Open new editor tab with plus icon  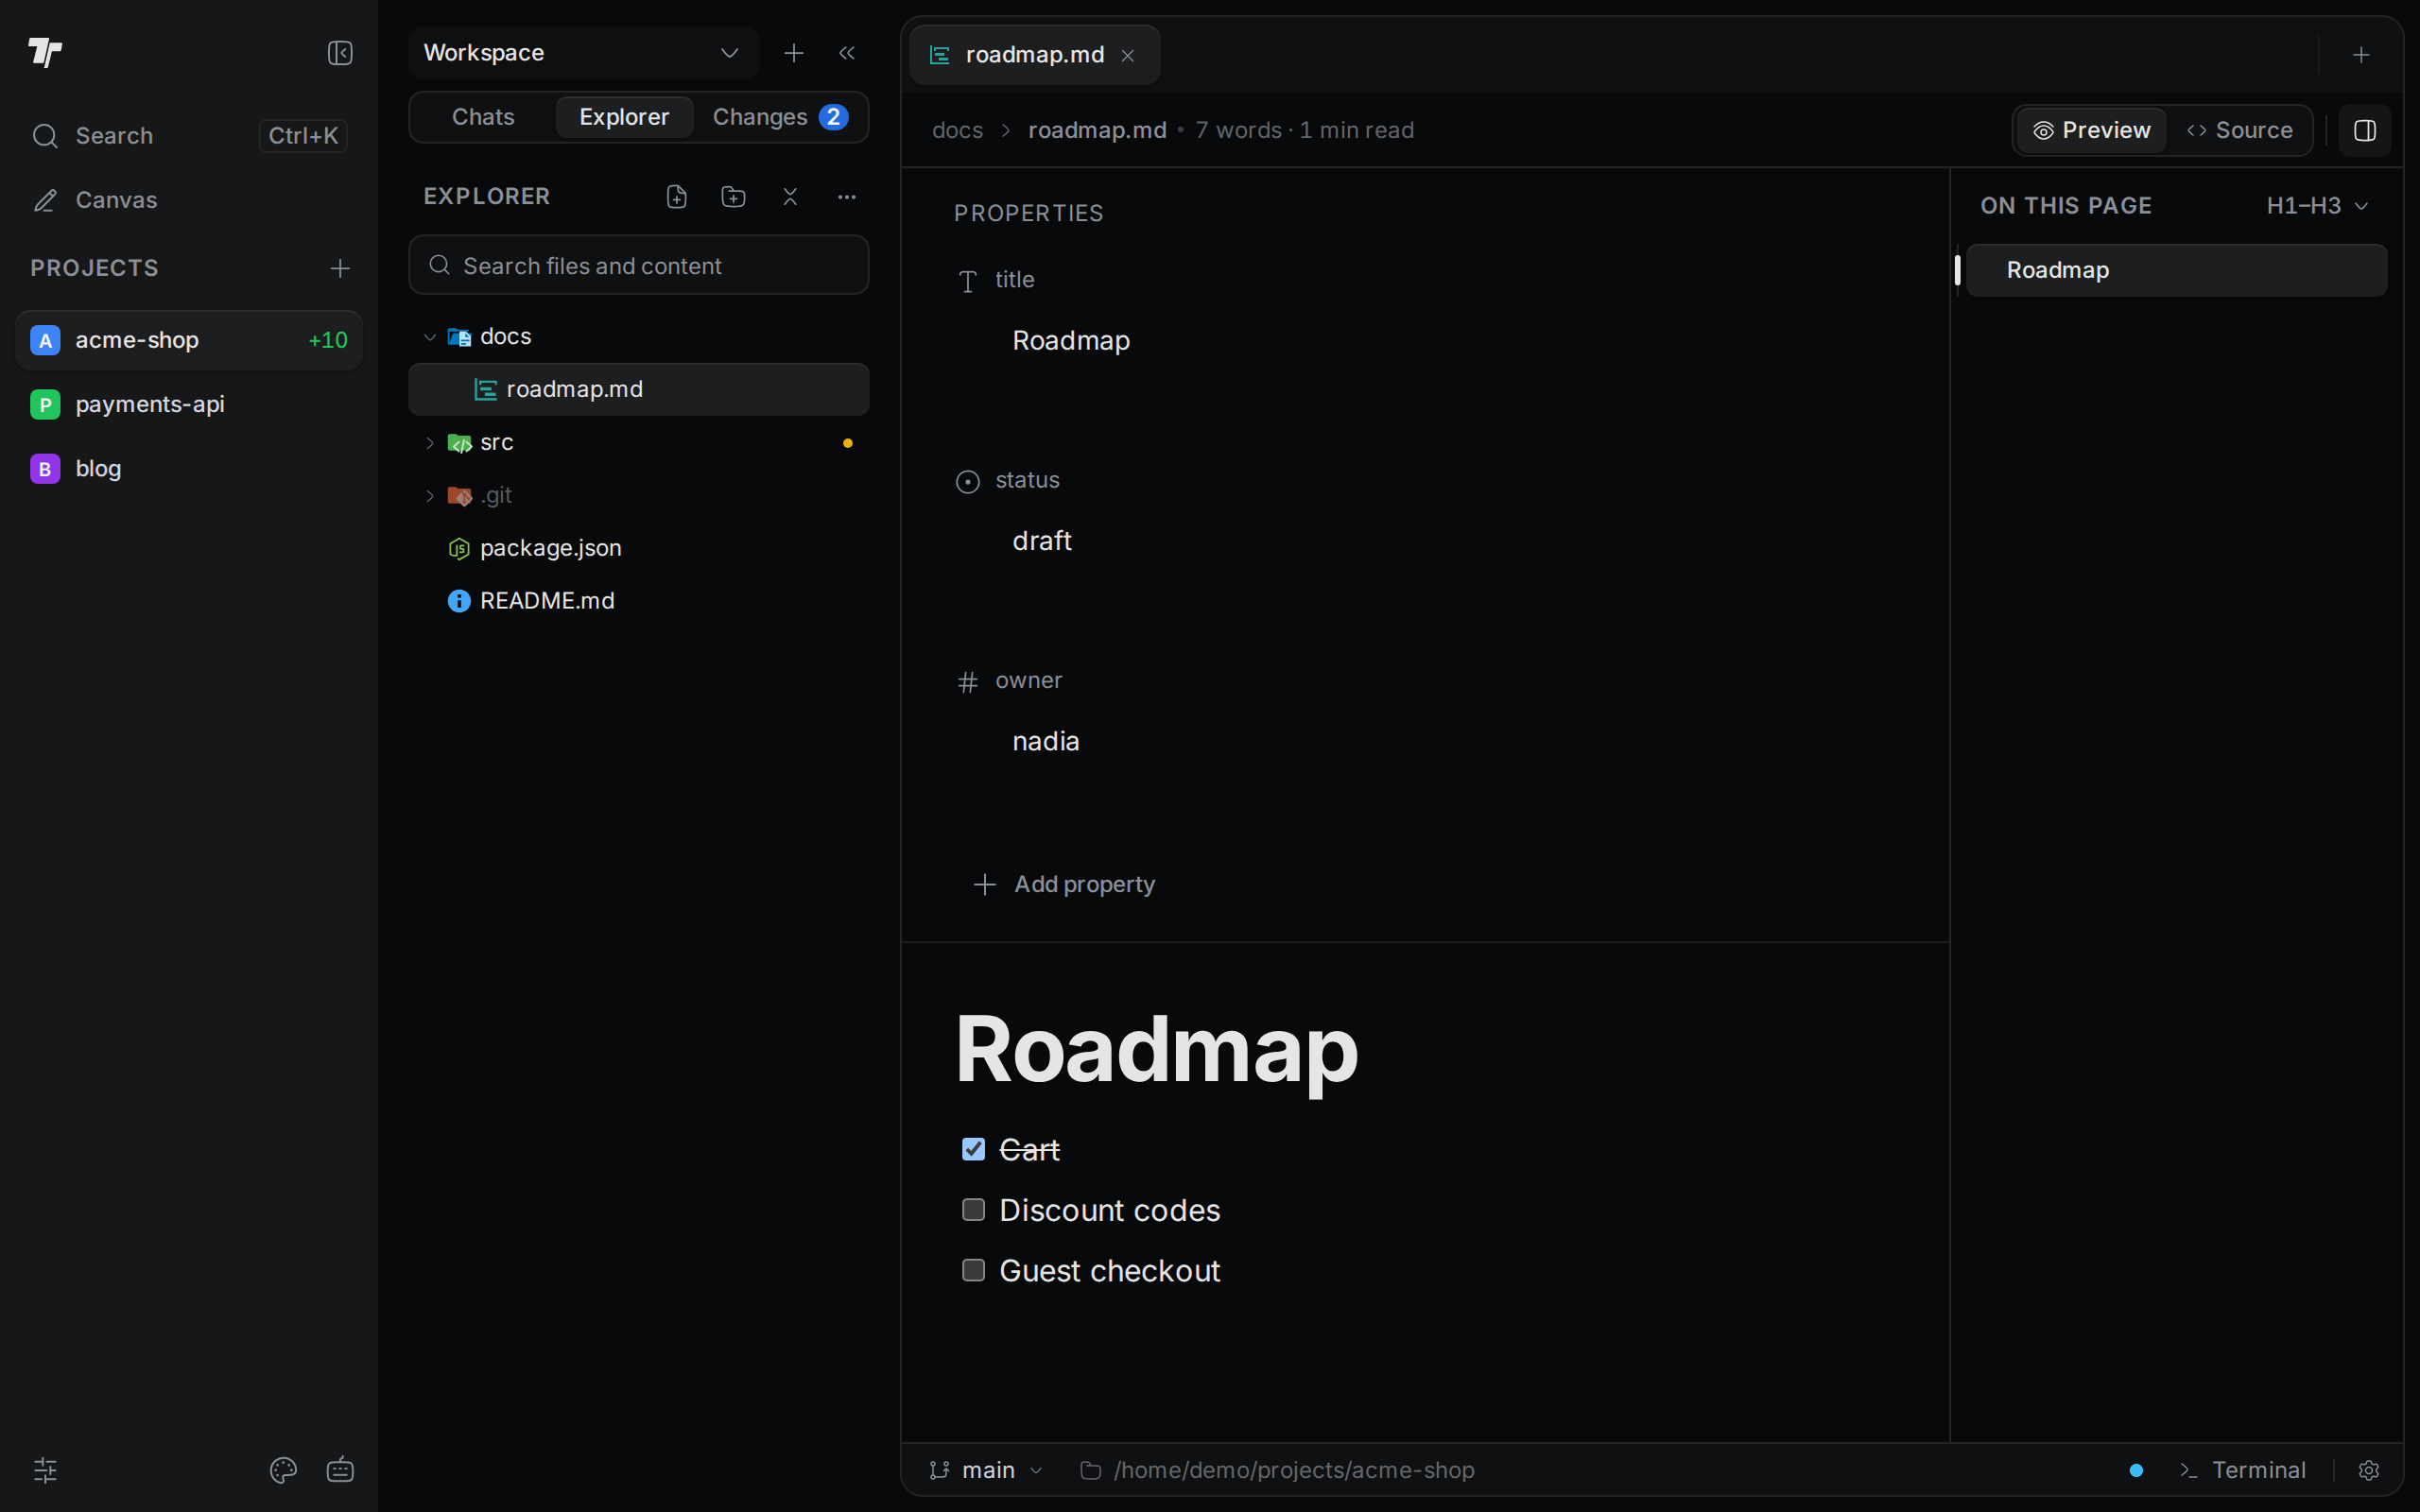pos(2361,55)
